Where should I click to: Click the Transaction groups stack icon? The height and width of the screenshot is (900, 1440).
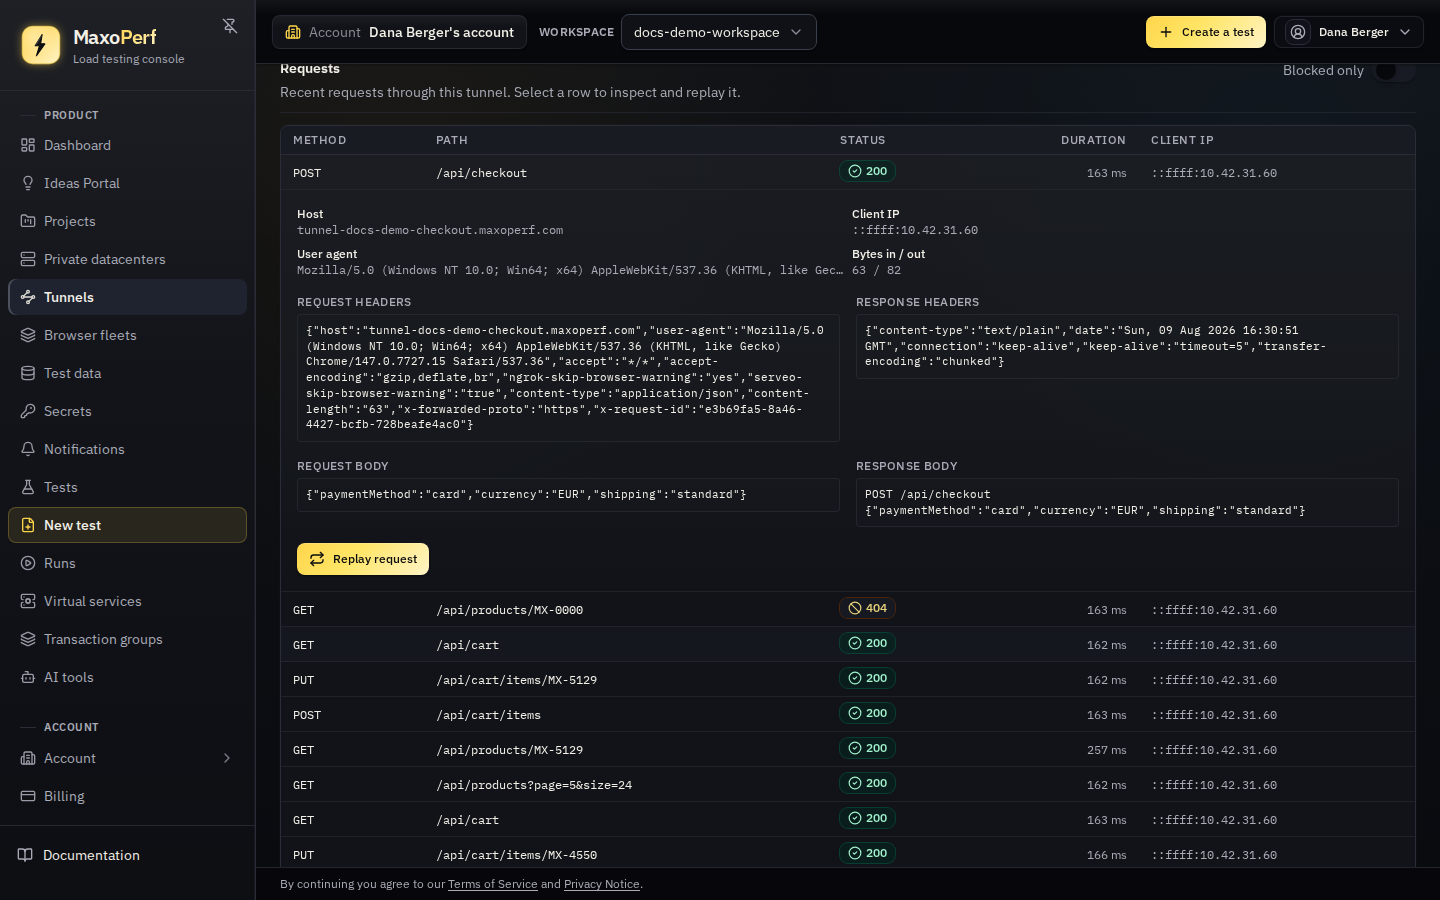(28, 639)
